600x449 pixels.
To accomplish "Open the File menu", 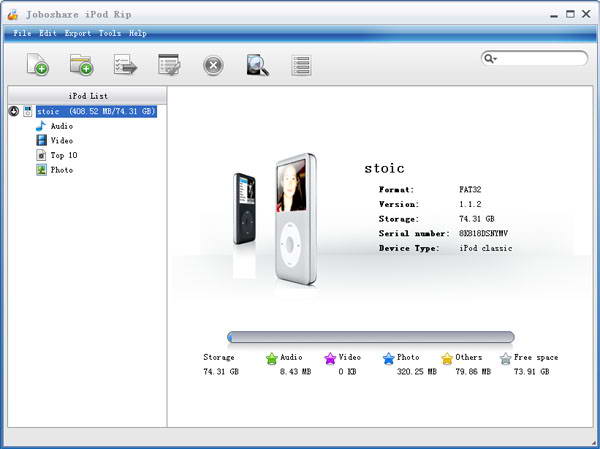I will tap(22, 33).
